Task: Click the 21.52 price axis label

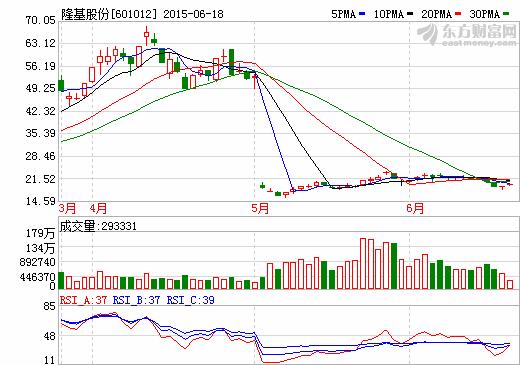Action: pyautogui.click(x=40, y=179)
